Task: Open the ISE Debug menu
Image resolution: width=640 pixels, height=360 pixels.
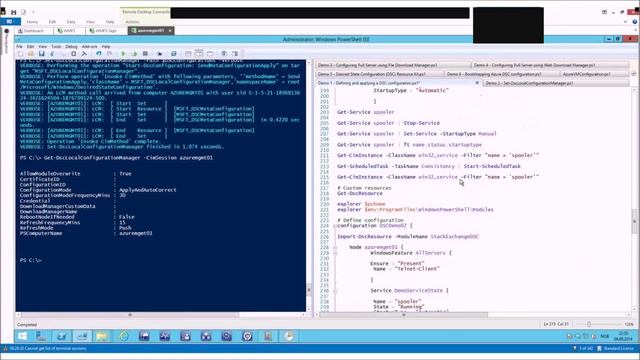Action: 71,47
